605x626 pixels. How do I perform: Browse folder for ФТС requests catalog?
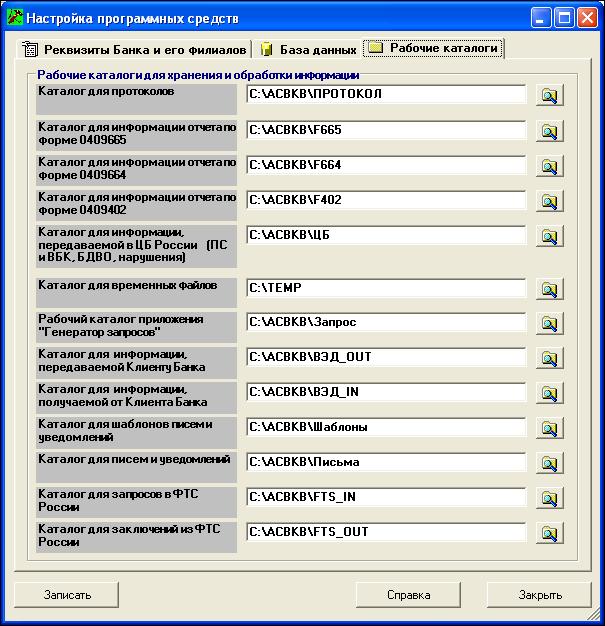[x=549, y=498]
